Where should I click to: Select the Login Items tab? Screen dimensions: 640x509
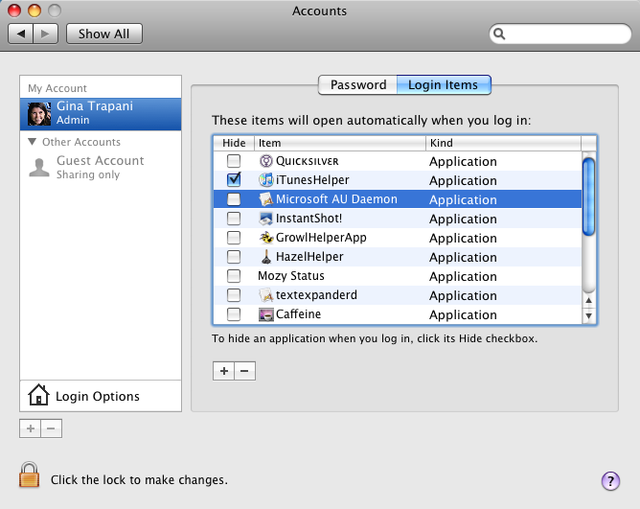click(443, 85)
